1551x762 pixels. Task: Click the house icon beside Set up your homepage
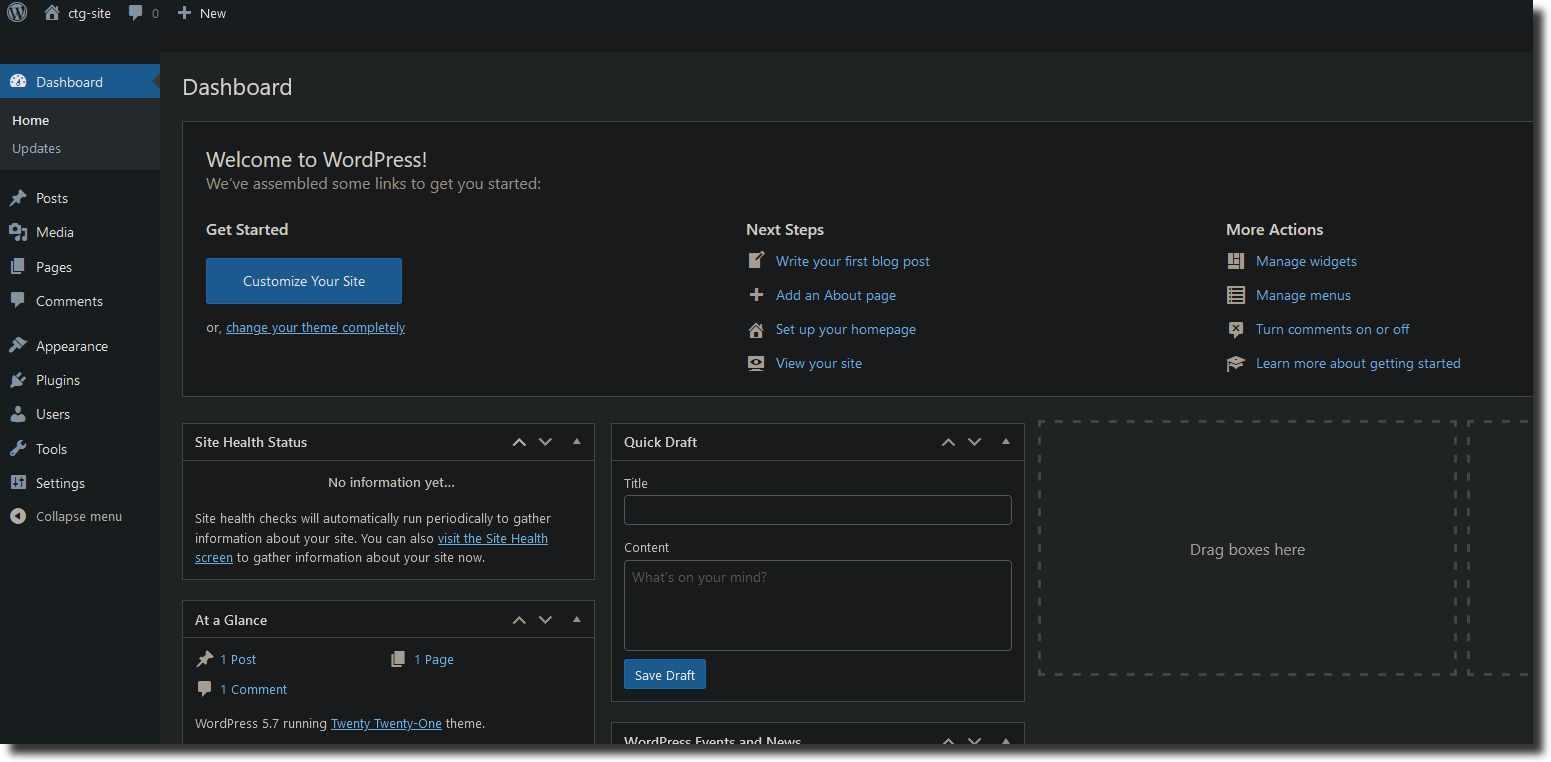(757, 329)
